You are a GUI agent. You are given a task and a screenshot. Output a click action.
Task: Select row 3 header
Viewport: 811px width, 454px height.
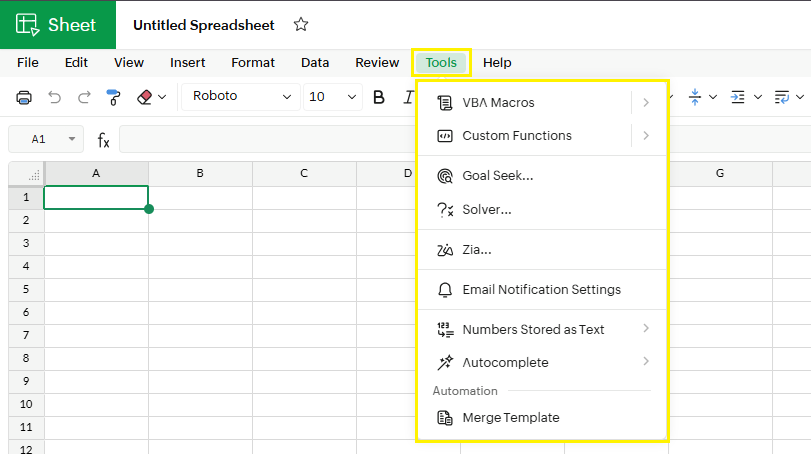click(x=26, y=244)
